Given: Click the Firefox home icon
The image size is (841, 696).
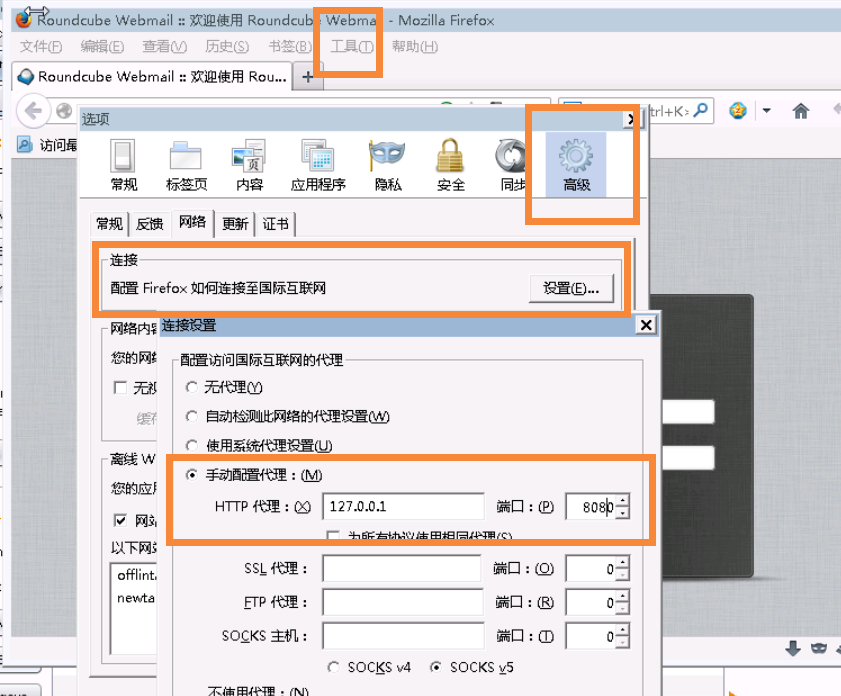Looking at the screenshot, I should [x=801, y=111].
